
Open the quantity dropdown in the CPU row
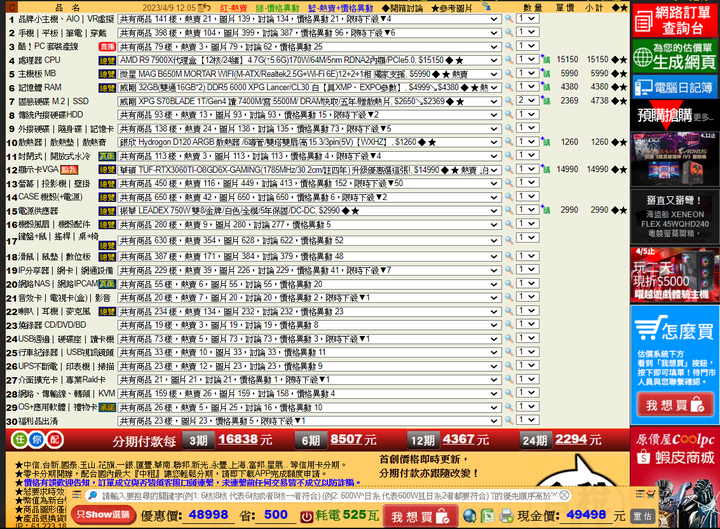click(528, 59)
